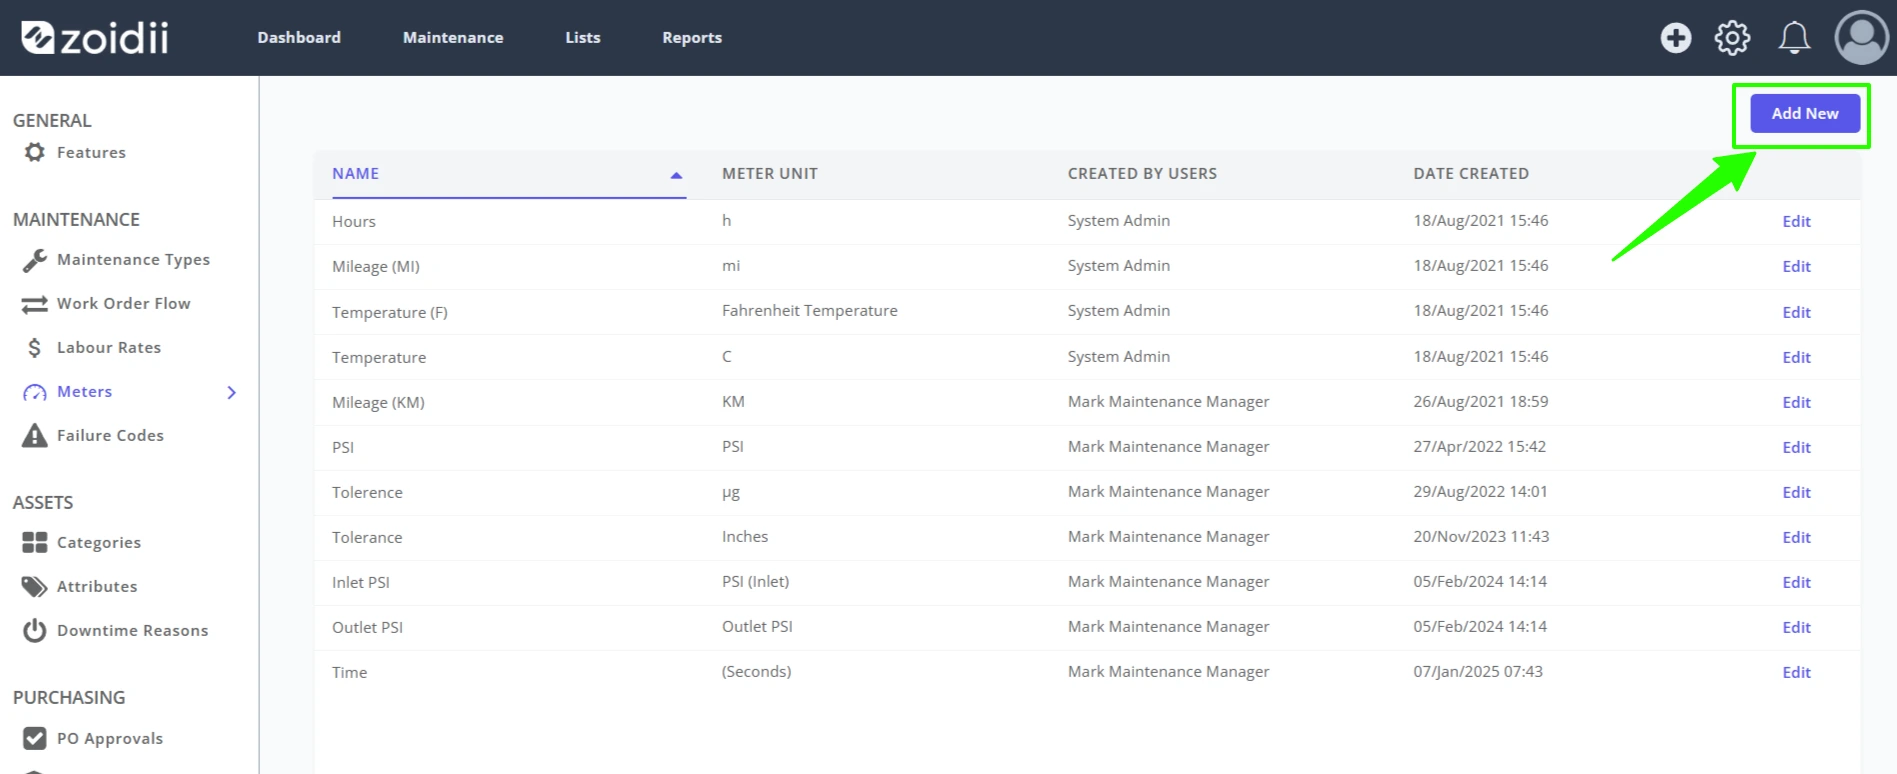Toggle the NAME column sort arrow
The image size is (1897, 774).
coord(676,175)
